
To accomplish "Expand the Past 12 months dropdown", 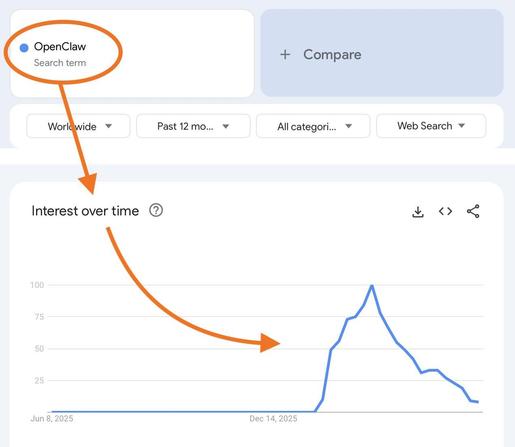I will pyautogui.click(x=193, y=126).
